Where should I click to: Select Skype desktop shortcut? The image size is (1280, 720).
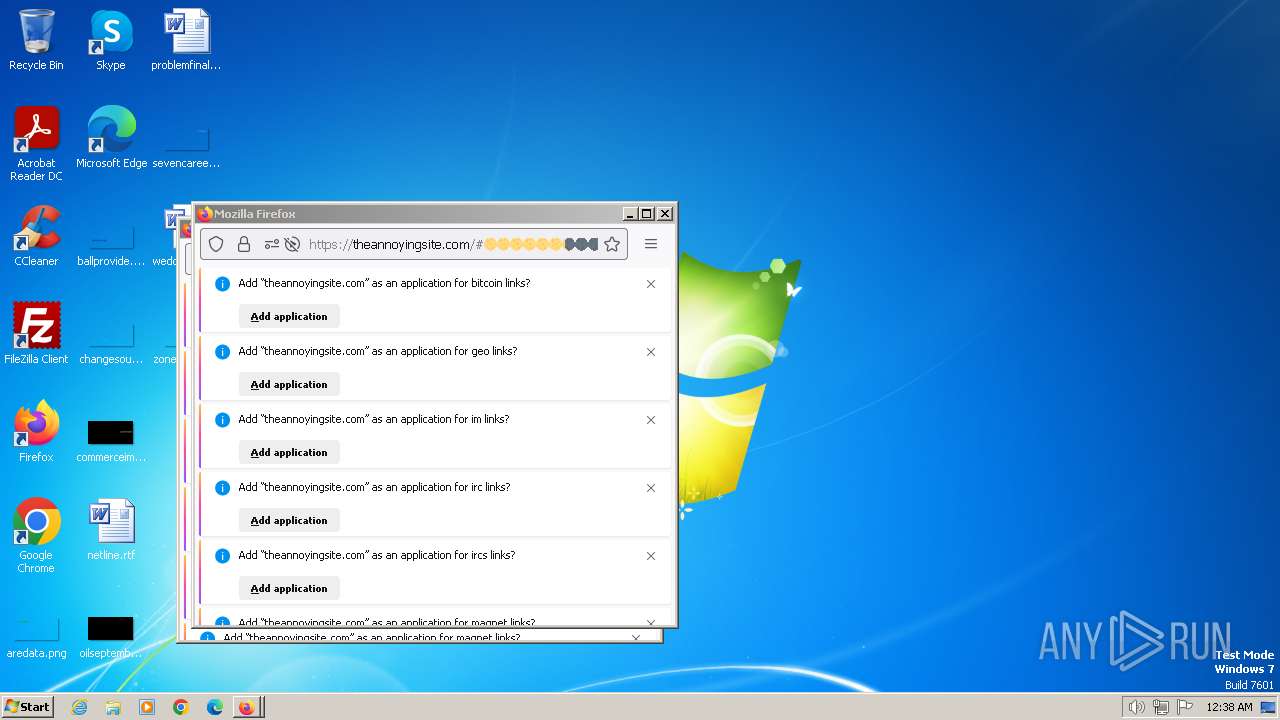pos(111,40)
